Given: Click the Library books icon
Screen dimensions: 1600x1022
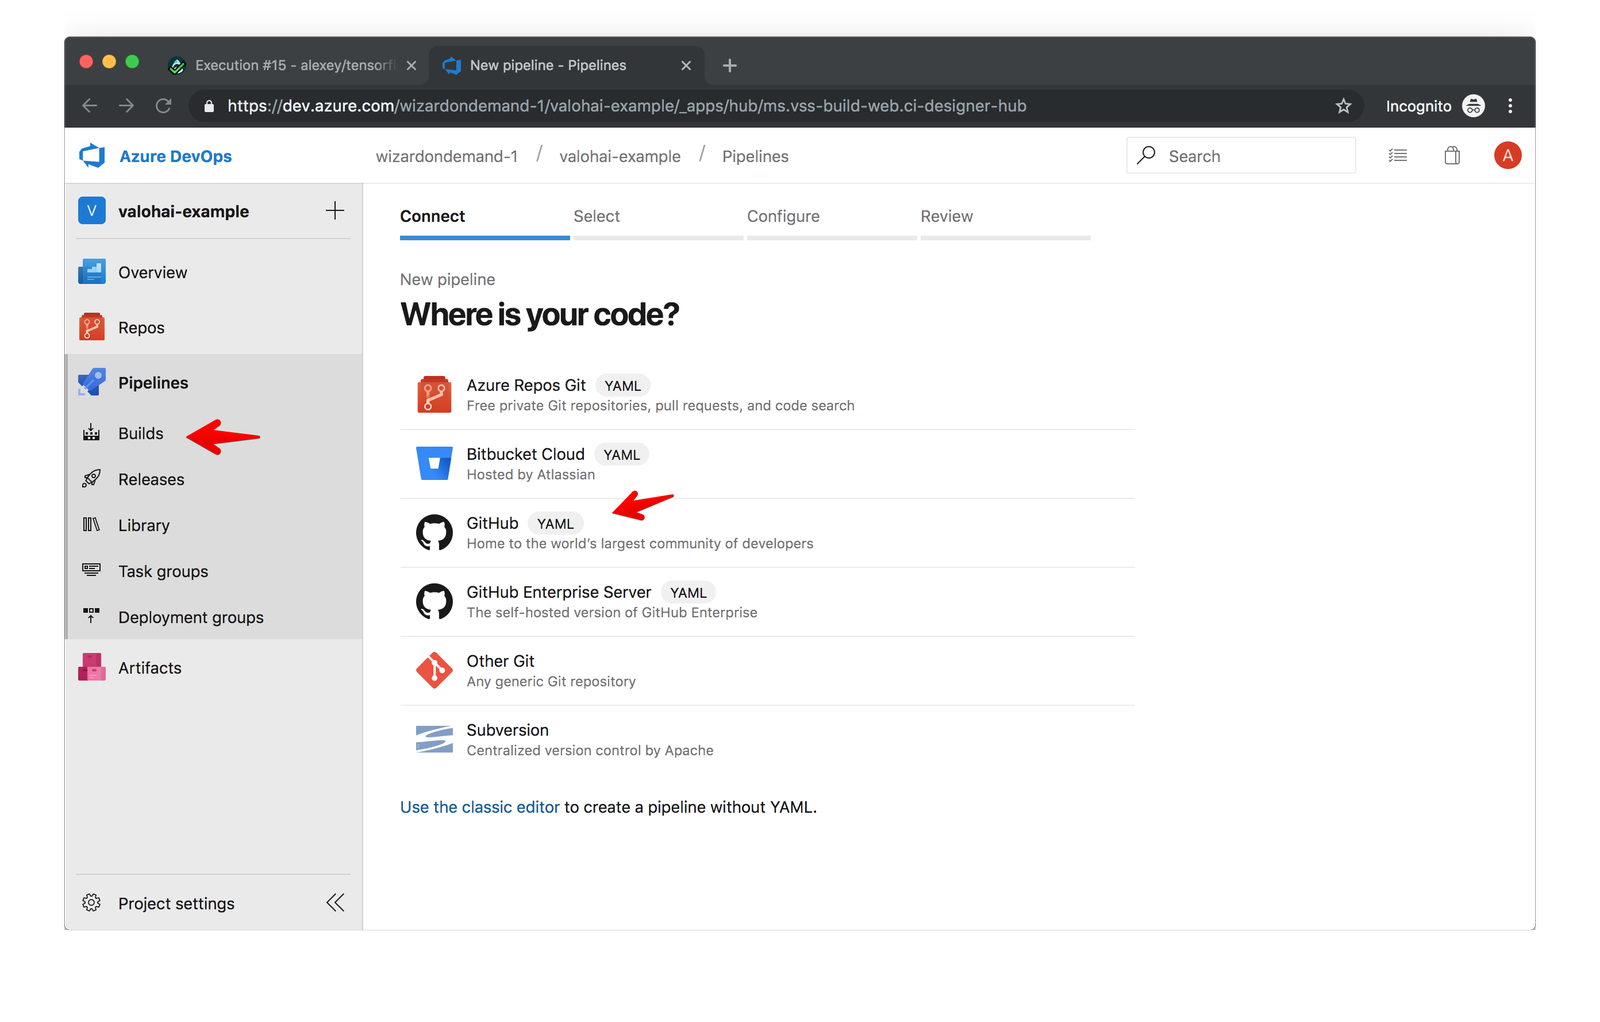Looking at the screenshot, I should [x=92, y=525].
